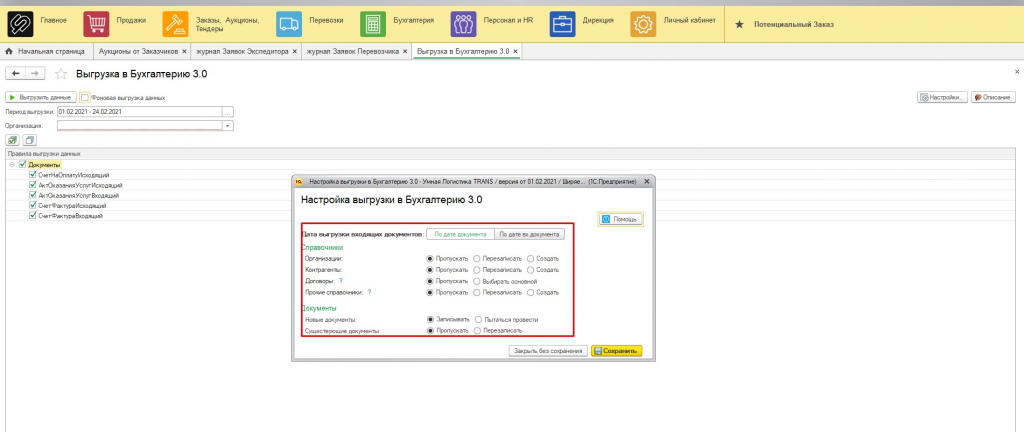Close the Выгрузка в Бухгалтерию 3.0 tab
1024x432 pixels.
(x=515, y=51)
